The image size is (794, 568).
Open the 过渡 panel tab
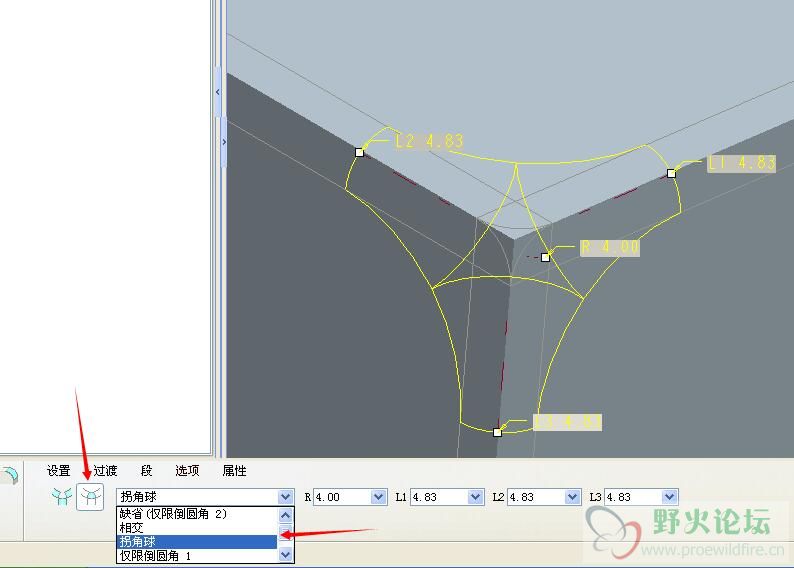pos(105,471)
